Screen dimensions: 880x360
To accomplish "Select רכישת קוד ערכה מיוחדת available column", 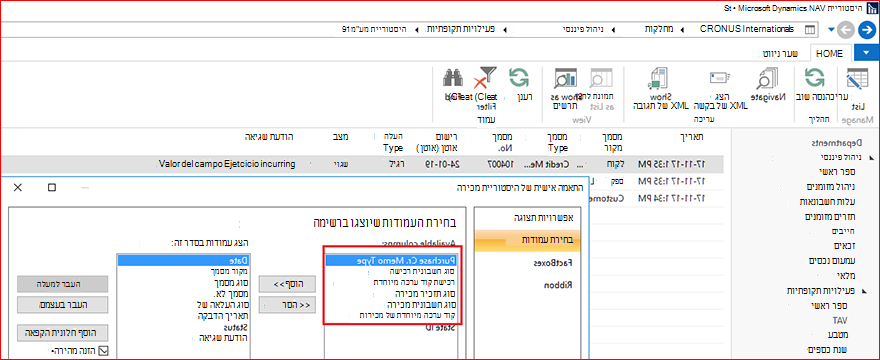I will click(x=414, y=282).
